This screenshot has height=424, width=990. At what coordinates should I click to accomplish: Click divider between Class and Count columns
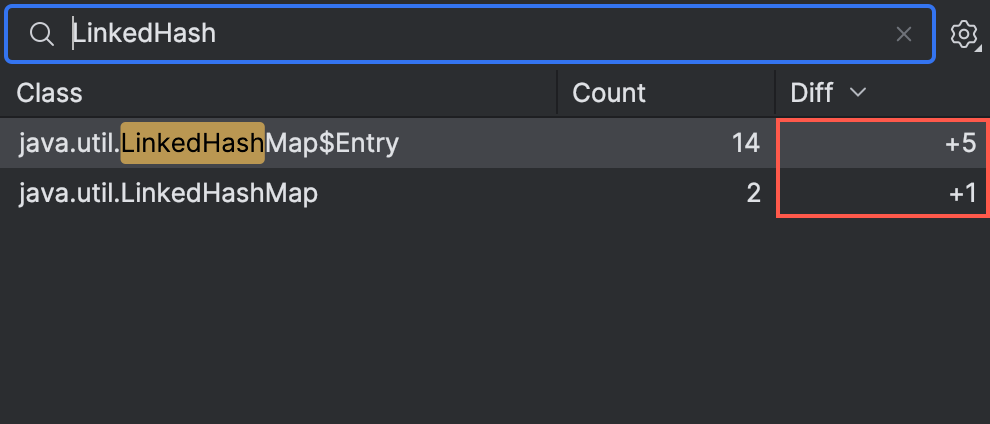(x=557, y=93)
